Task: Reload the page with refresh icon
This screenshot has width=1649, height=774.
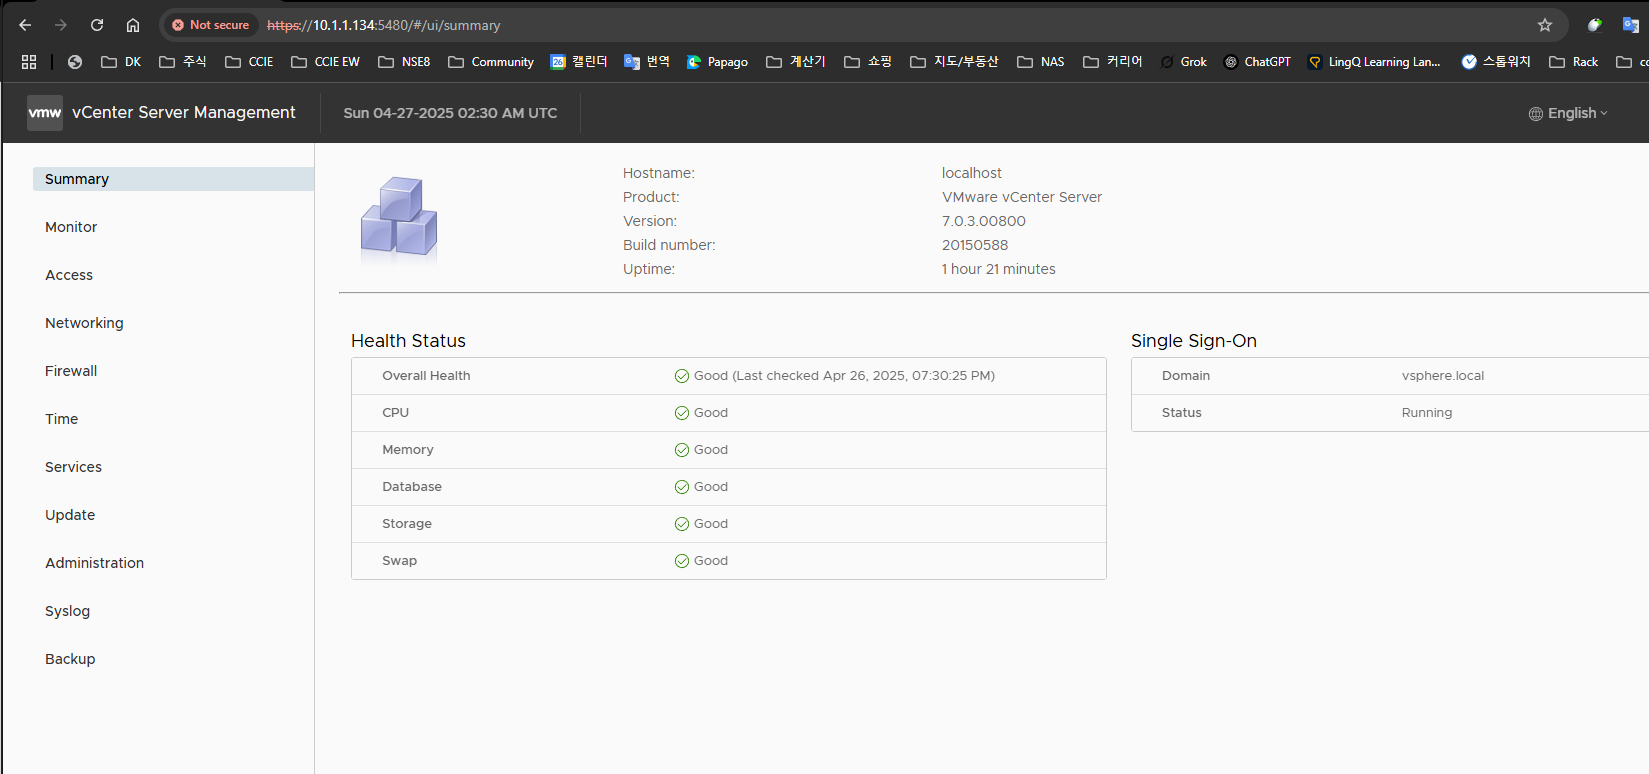Action: coord(97,25)
